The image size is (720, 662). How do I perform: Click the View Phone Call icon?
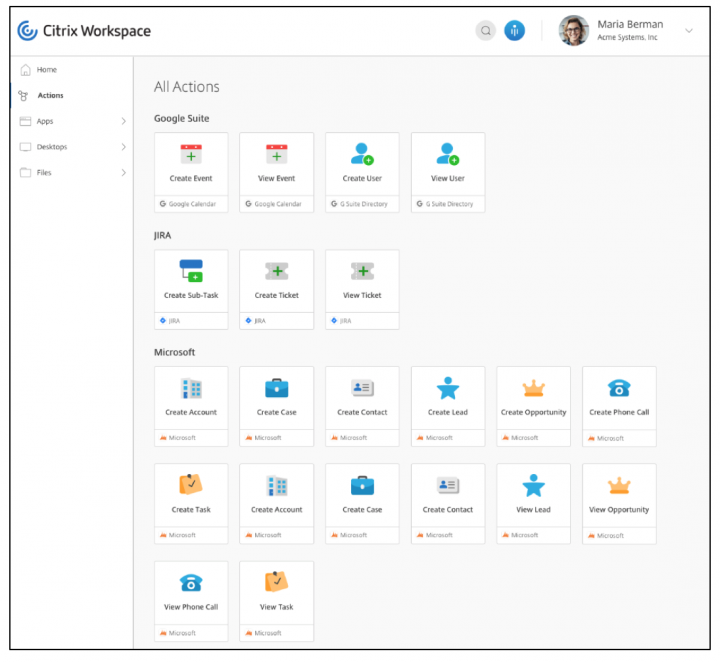tap(191, 583)
